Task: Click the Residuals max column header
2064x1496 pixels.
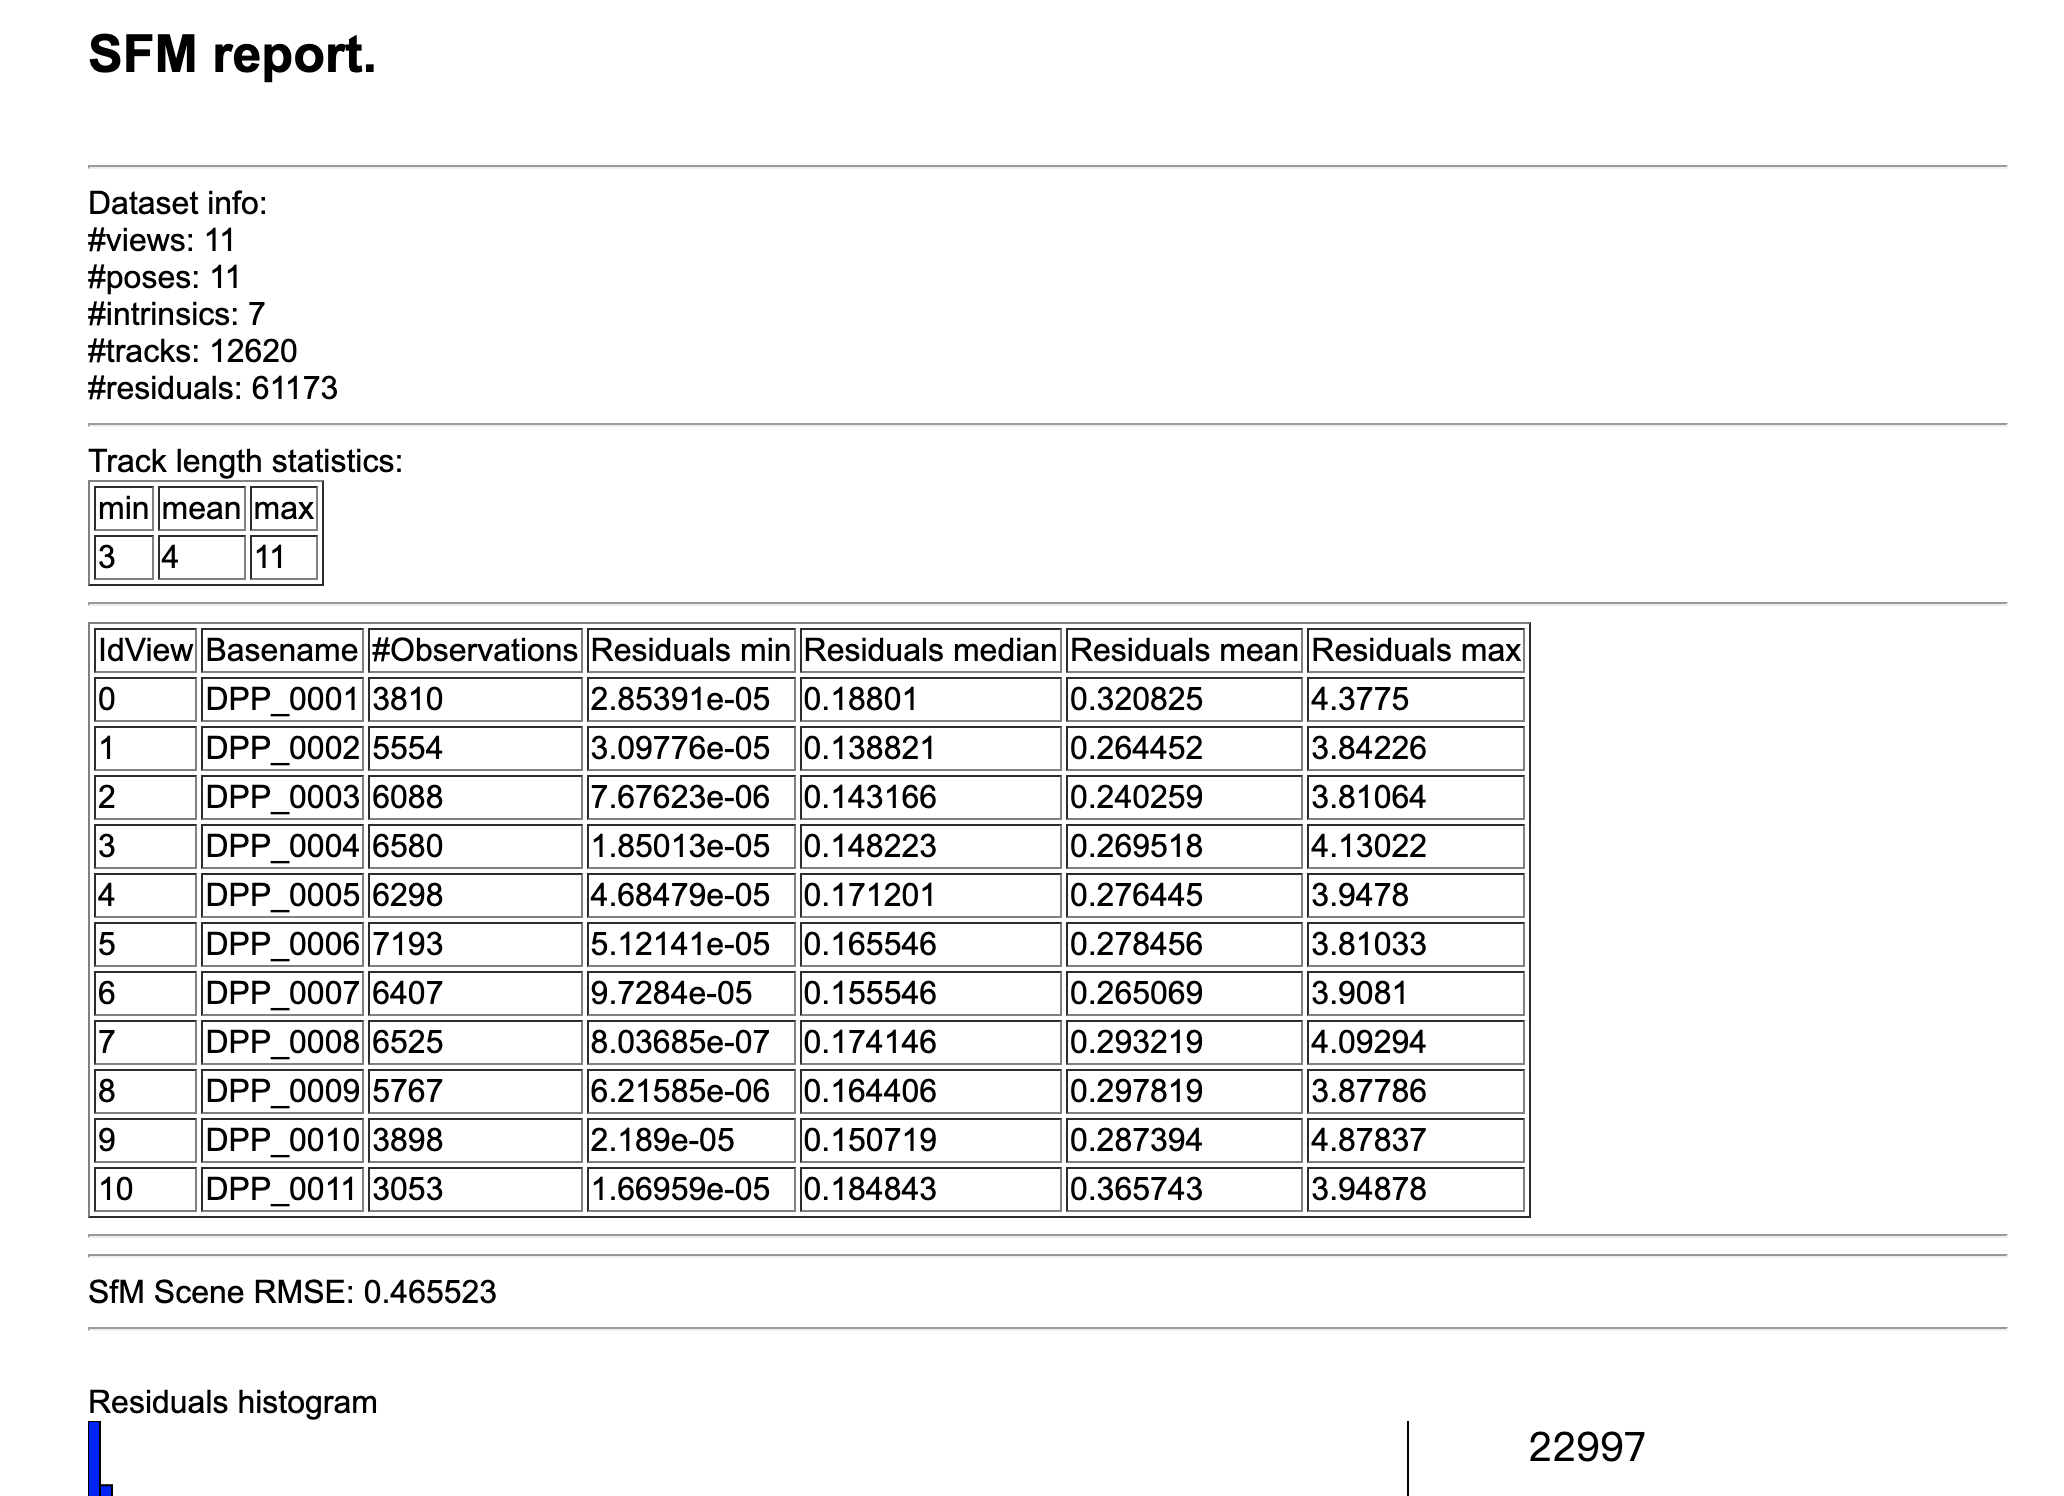Action: [1415, 651]
